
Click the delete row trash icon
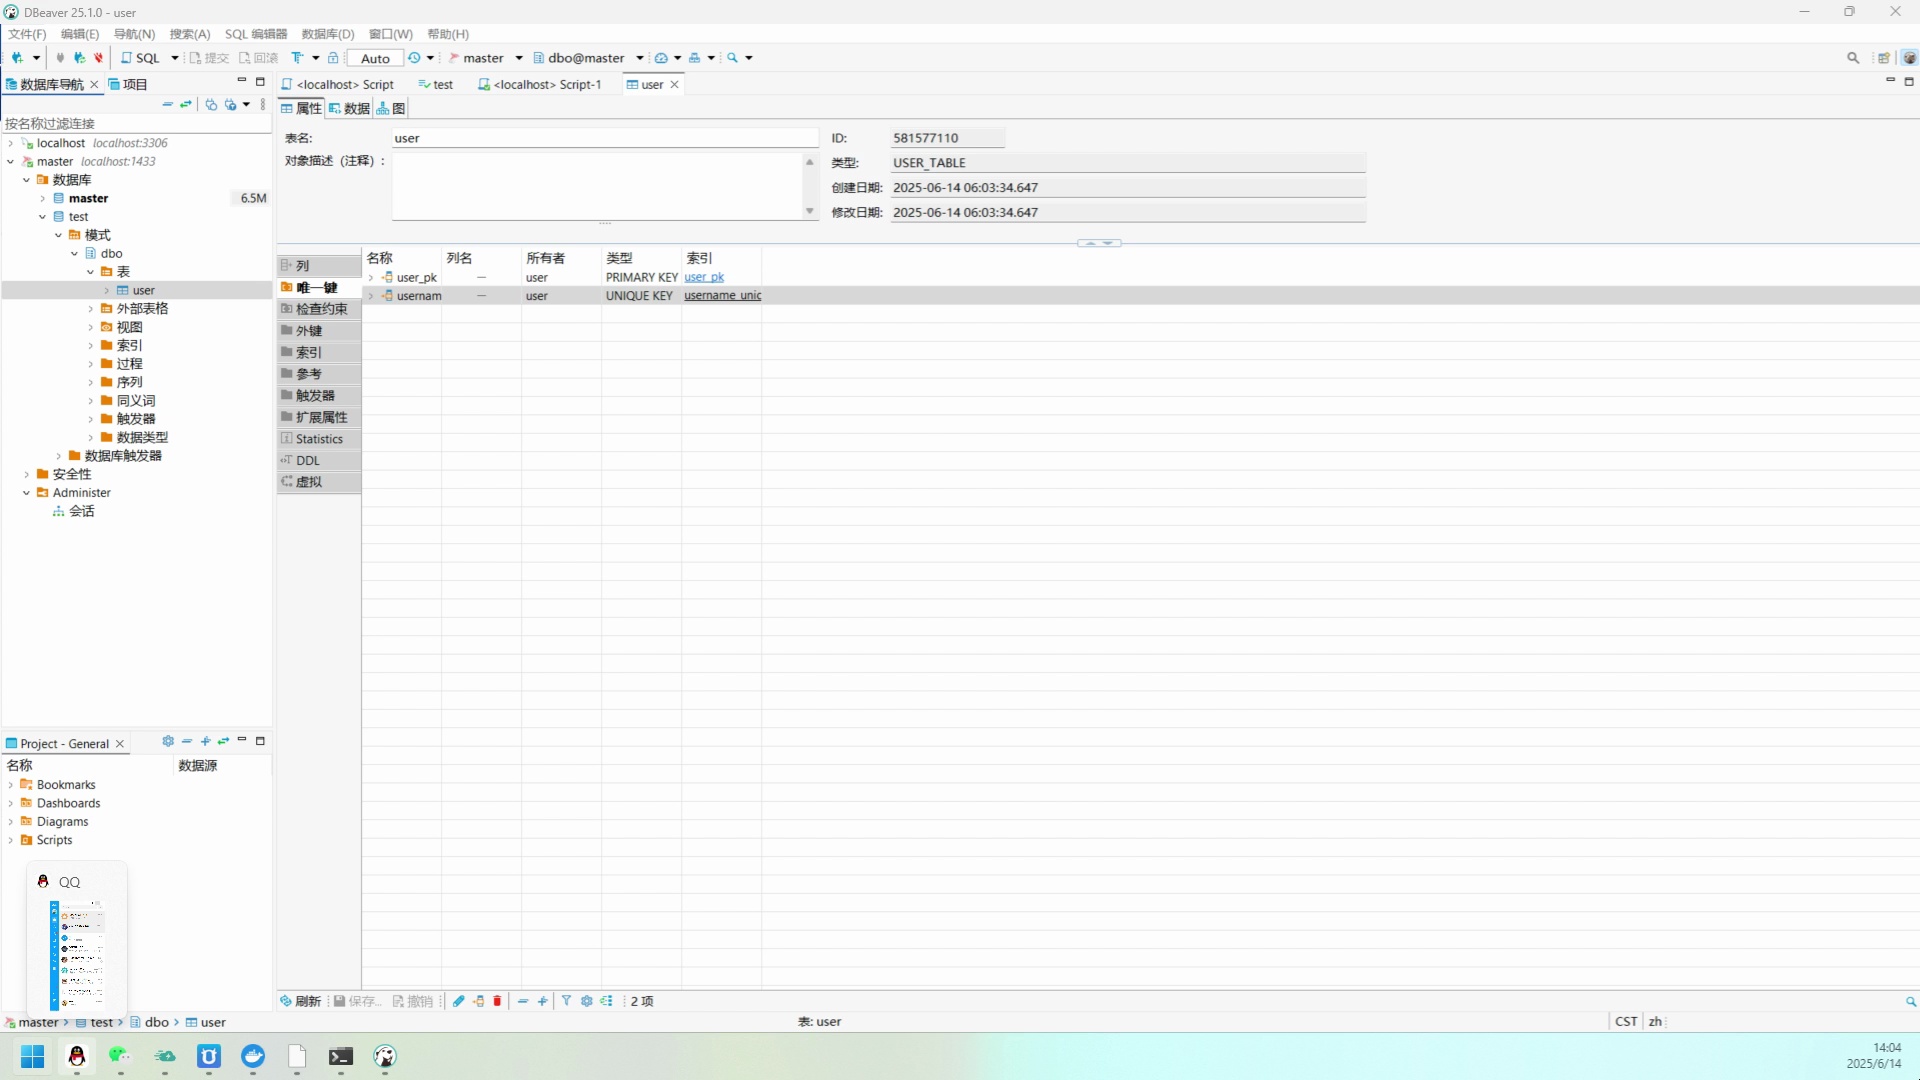(x=497, y=1001)
